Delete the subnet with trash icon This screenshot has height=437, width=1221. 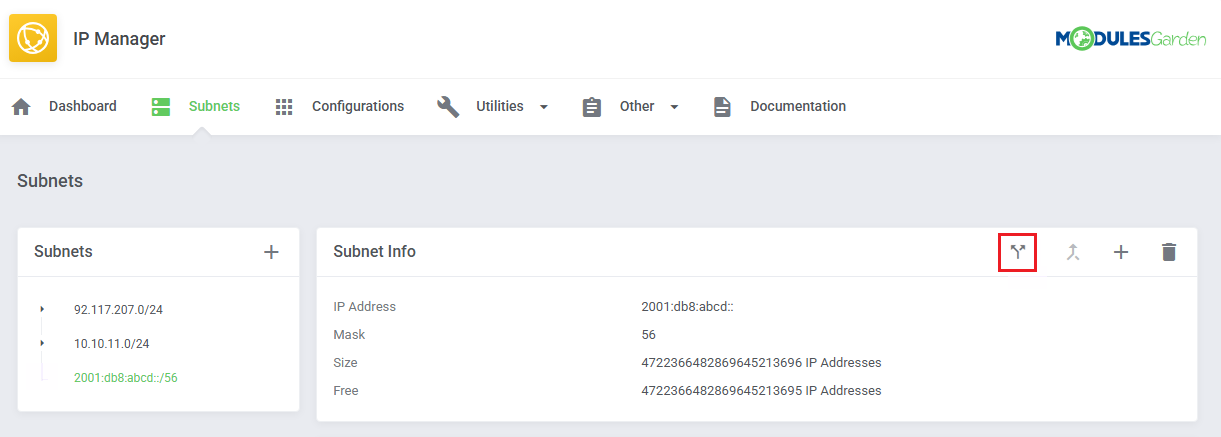[1168, 252]
